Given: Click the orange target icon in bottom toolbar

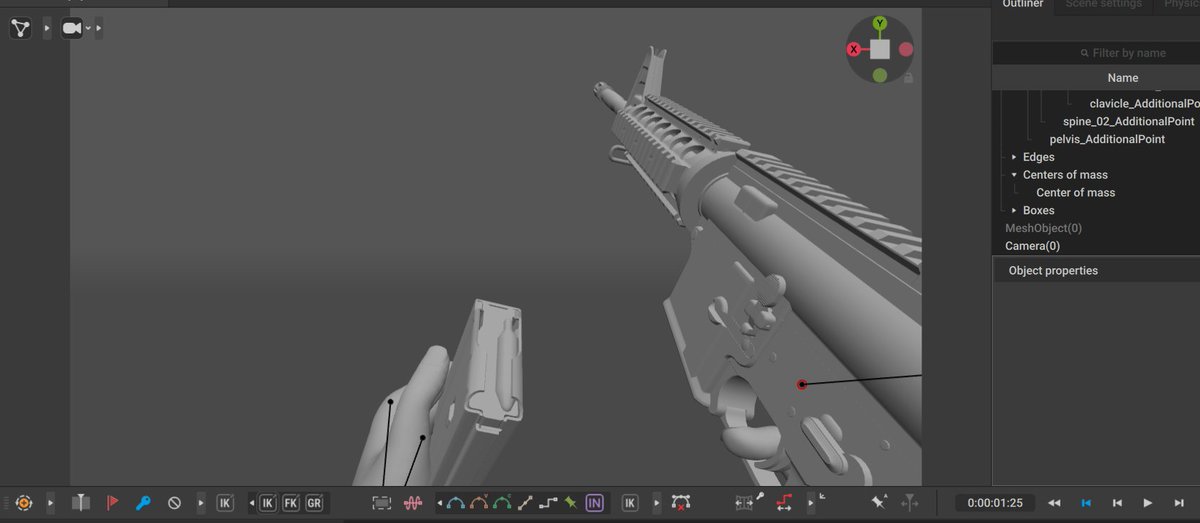Looking at the screenshot, I should tap(24, 503).
